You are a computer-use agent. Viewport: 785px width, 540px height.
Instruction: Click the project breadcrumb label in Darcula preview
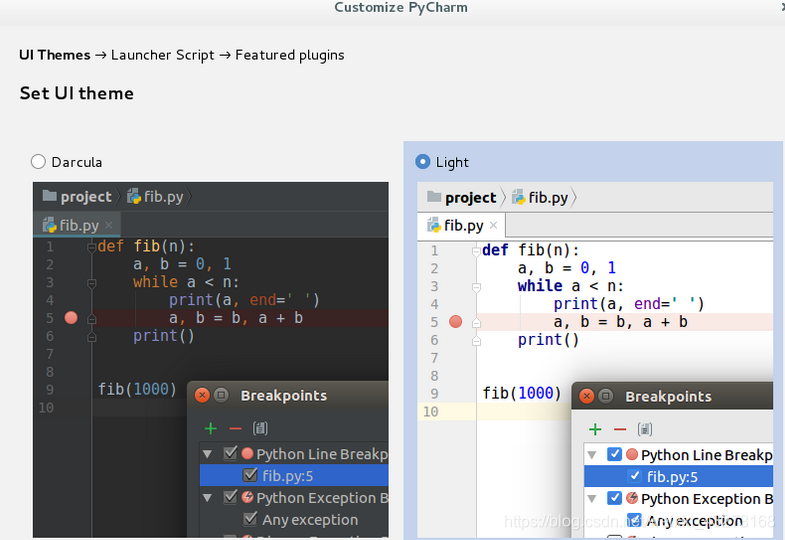coord(86,197)
